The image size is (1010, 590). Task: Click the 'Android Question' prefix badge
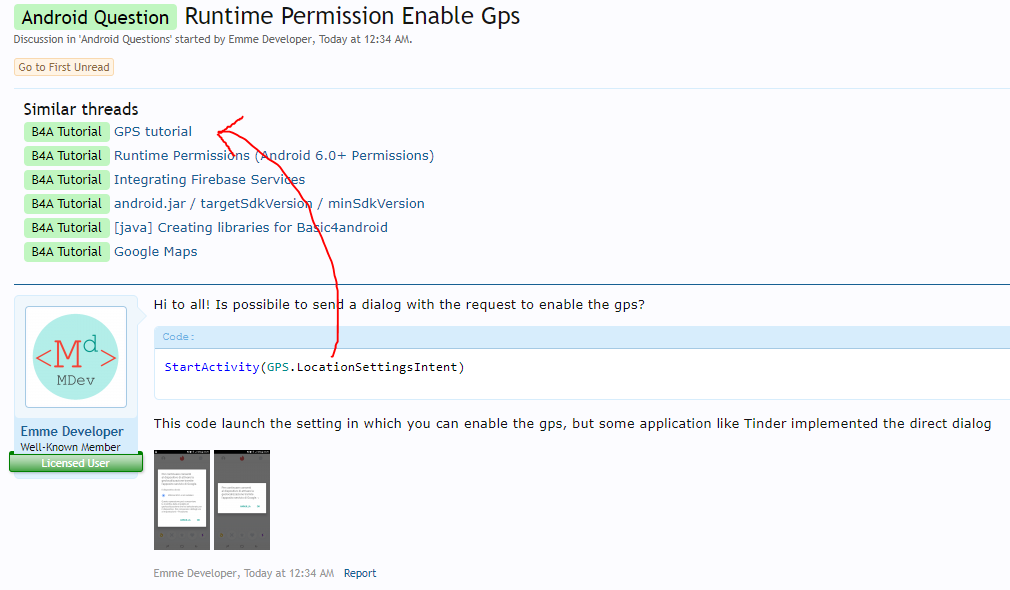pyautogui.click(x=95, y=17)
